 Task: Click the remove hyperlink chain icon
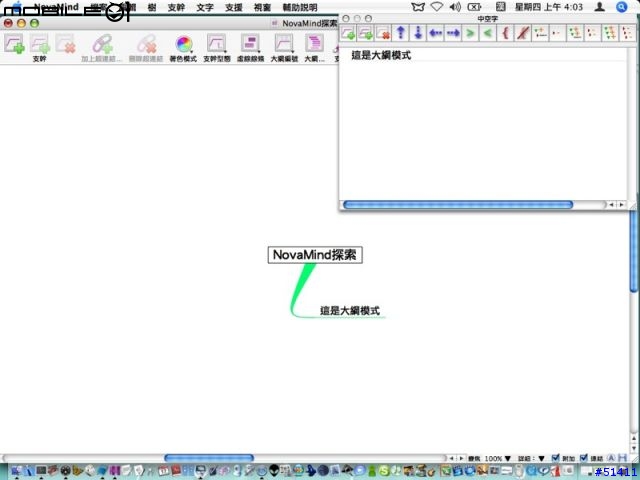[146, 44]
